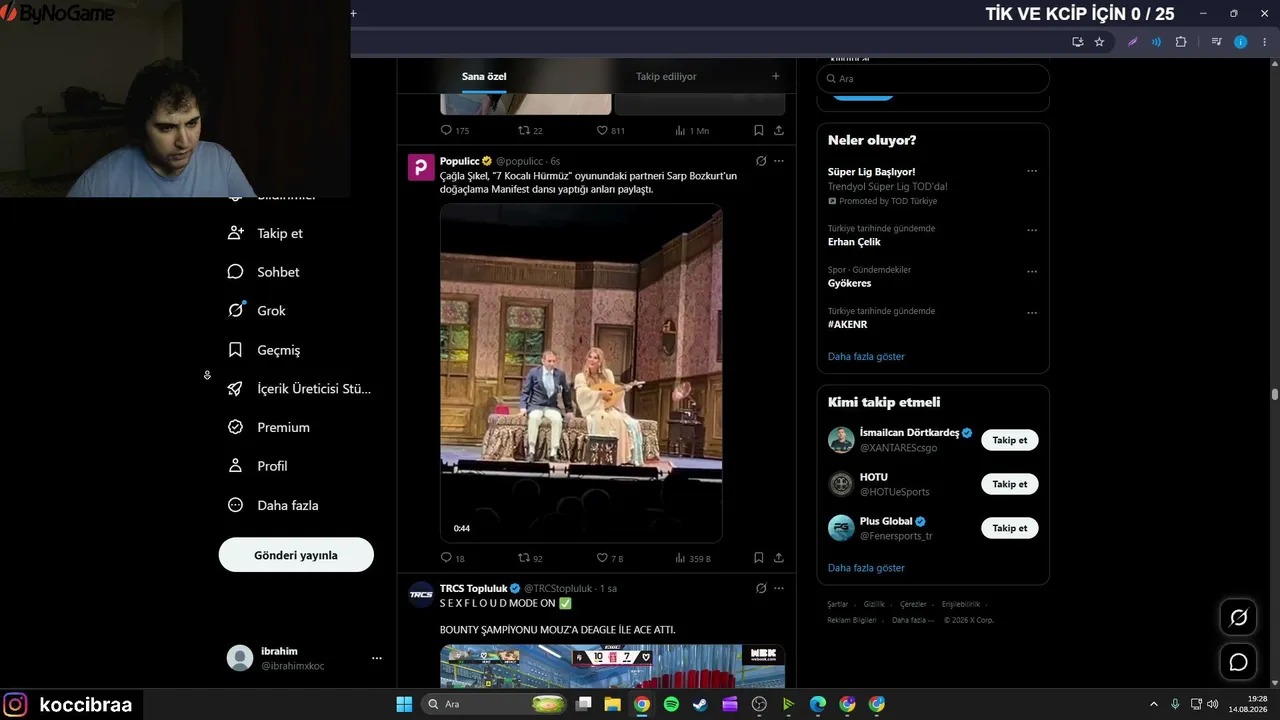Switch to the Sana özel tab
Screen dimensions: 1280x720
point(484,76)
